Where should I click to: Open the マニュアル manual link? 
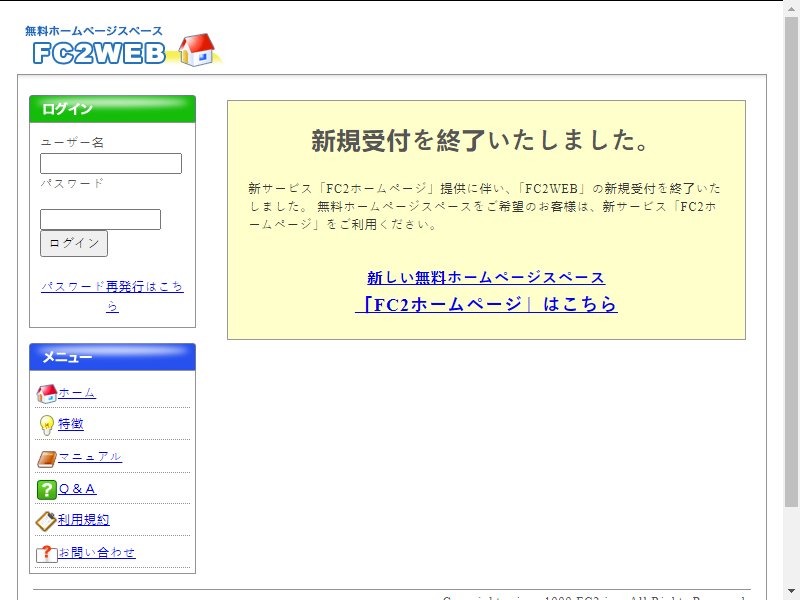point(90,457)
